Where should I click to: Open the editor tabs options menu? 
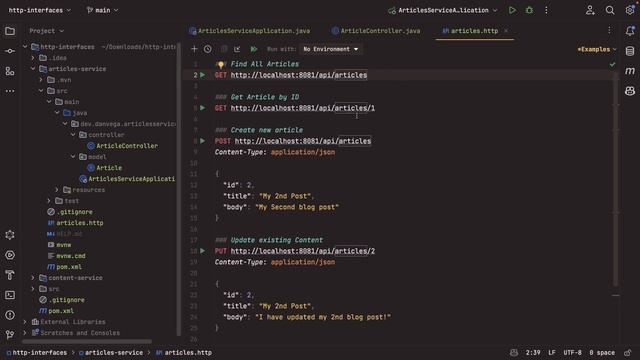pos(609,31)
